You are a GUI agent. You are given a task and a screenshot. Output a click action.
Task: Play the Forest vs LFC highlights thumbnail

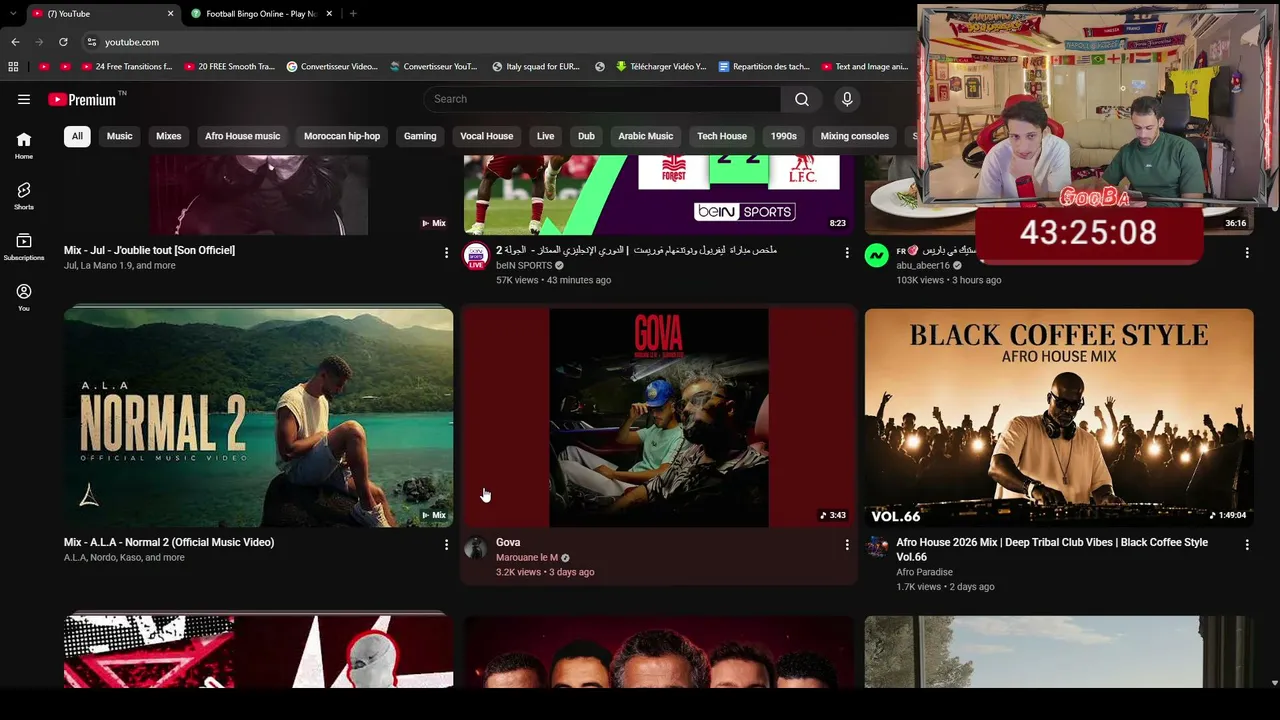tap(660, 195)
